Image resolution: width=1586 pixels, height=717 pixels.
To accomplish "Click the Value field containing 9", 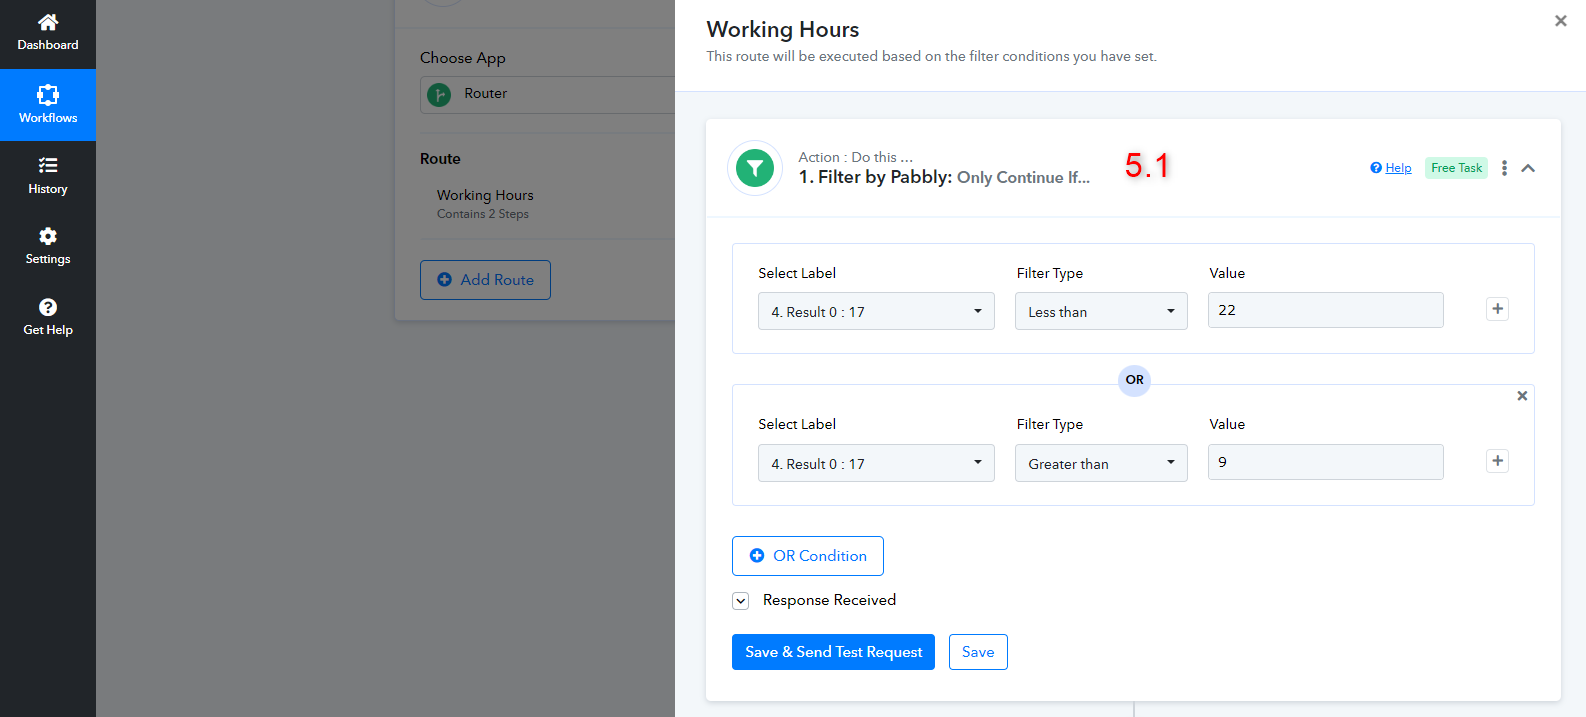I will [1325, 462].
